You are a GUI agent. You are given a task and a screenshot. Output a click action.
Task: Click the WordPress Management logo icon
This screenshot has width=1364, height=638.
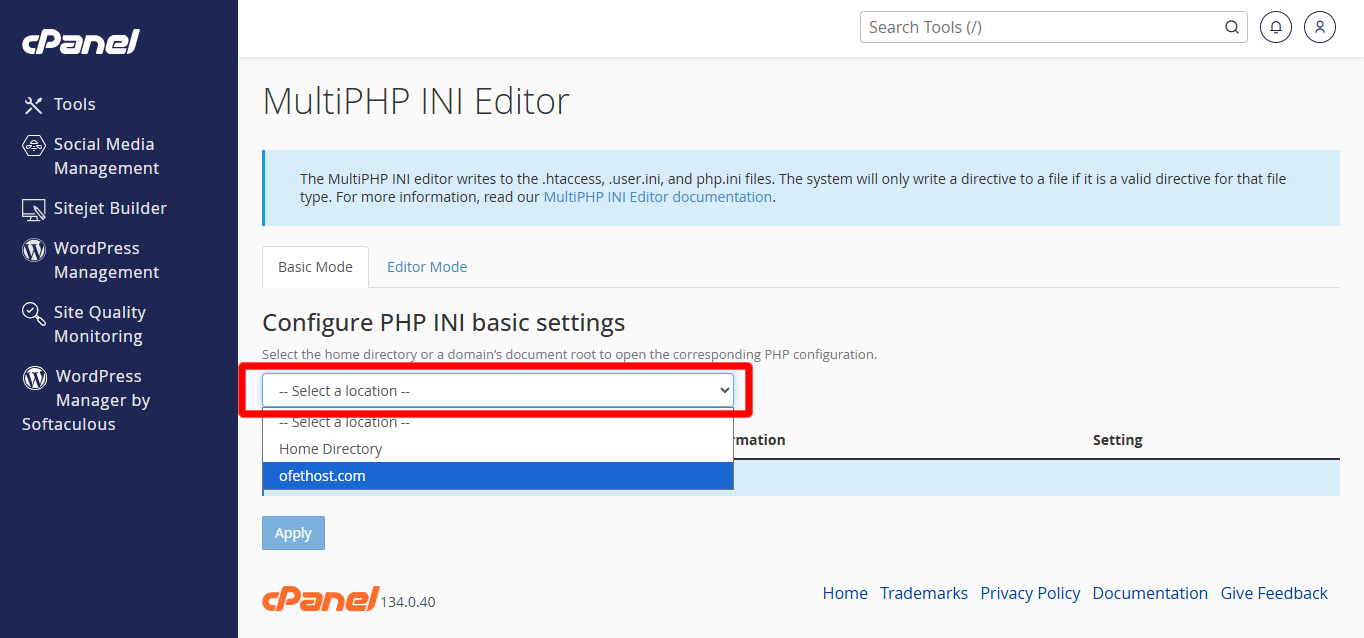[34, 249]
